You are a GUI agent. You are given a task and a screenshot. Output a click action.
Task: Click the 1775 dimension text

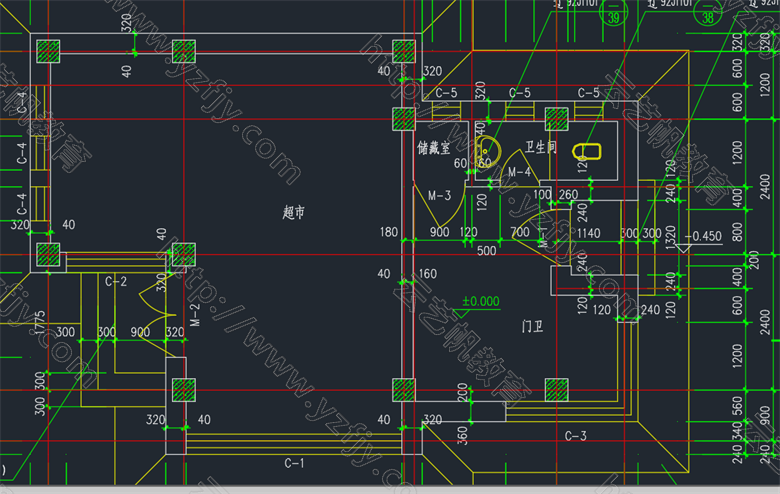coord(40,323)
